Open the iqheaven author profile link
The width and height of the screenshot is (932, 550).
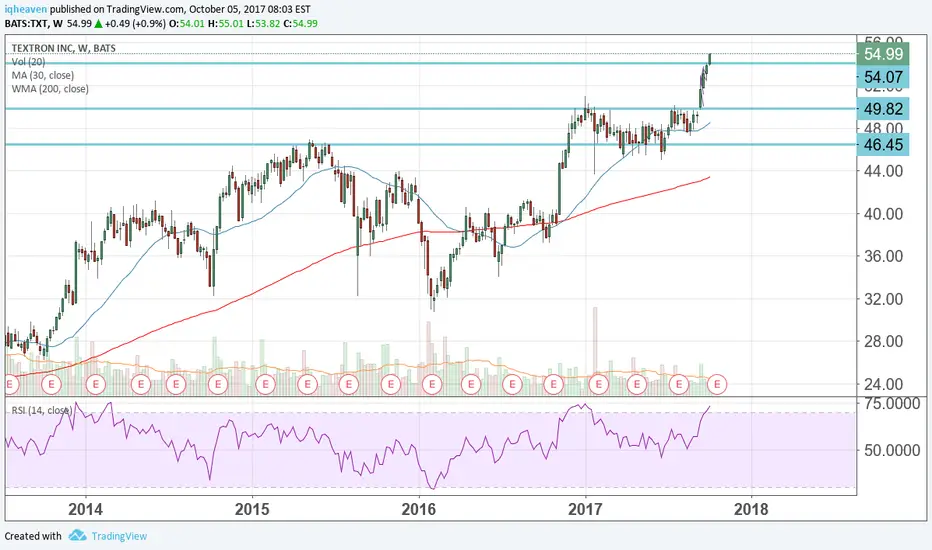pos(26,10)
